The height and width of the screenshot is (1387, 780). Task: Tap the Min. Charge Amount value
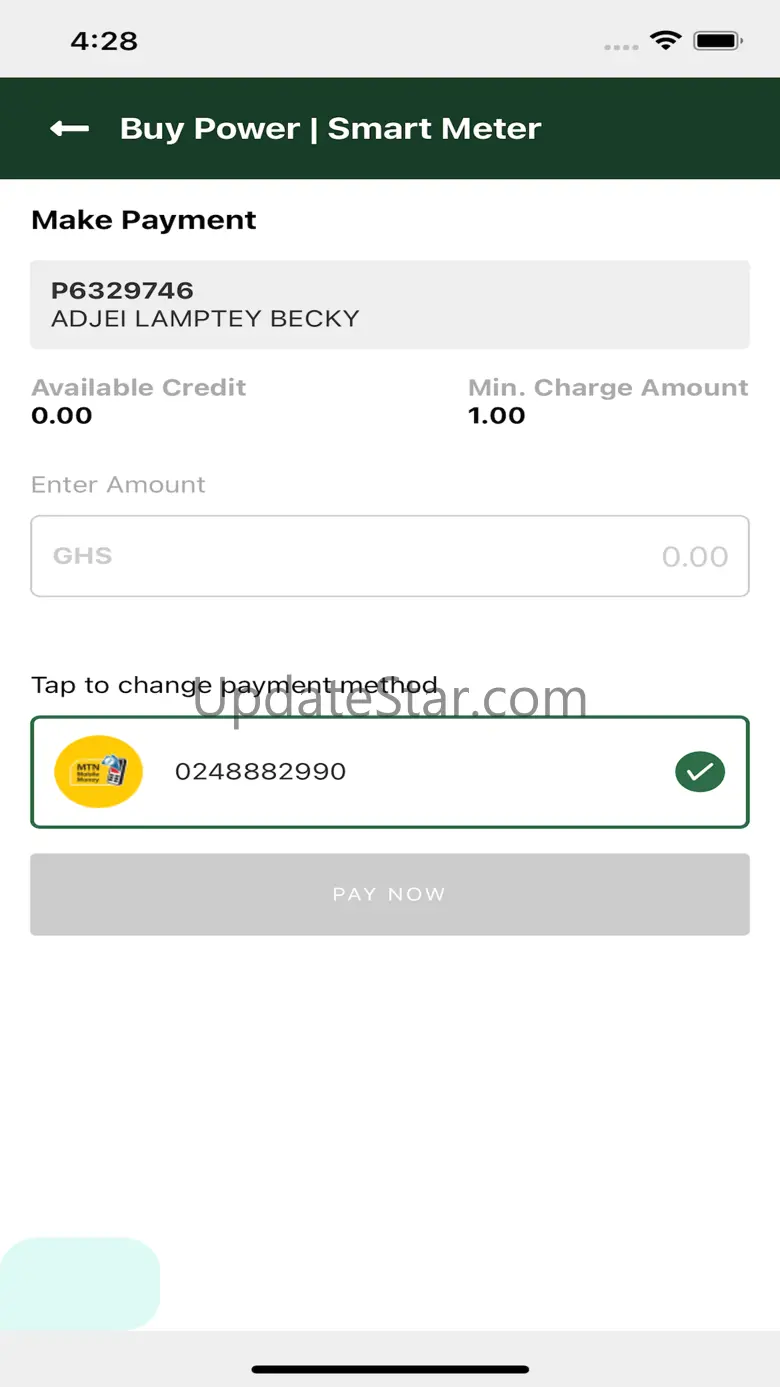click(x=497, y=416)
